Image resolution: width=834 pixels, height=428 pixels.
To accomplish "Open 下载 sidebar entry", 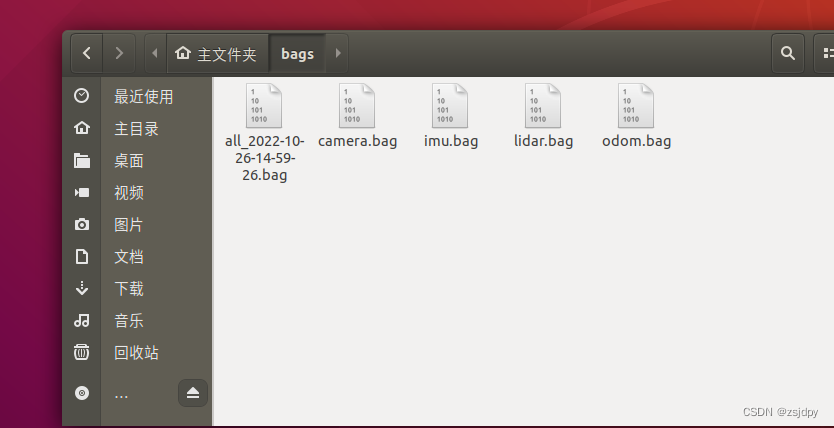I will tap(129, 288).
